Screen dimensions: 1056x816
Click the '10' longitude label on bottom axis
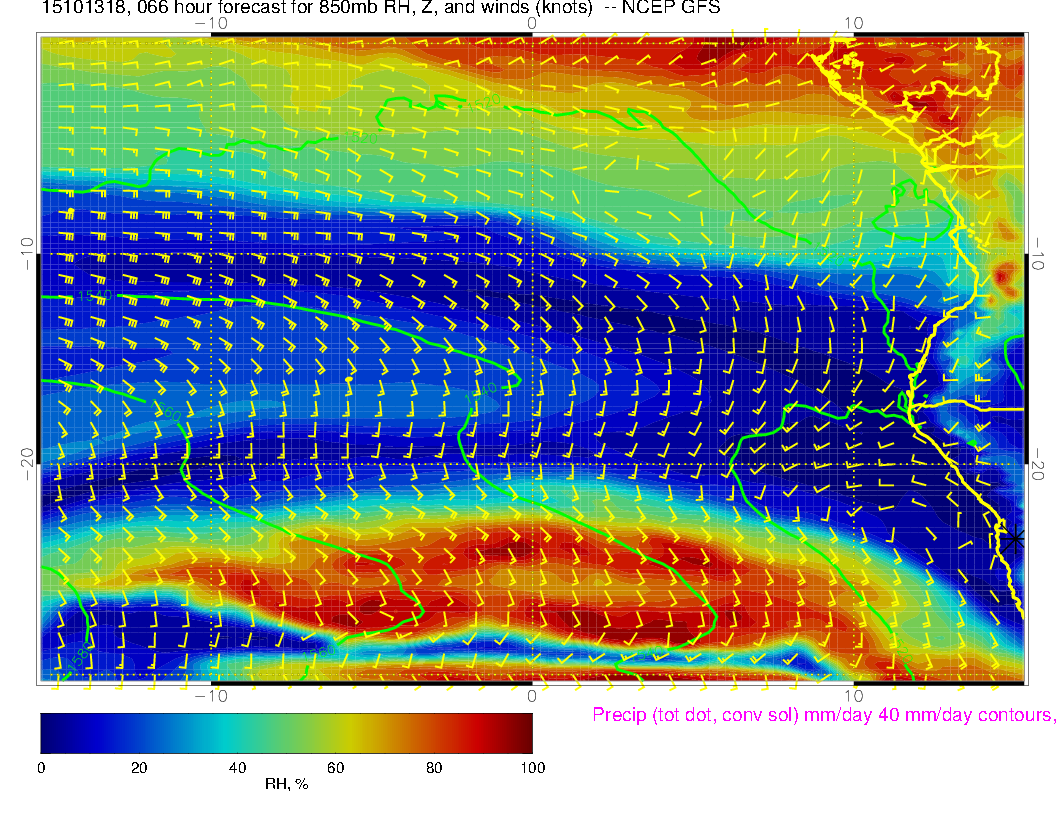point(853,696)
